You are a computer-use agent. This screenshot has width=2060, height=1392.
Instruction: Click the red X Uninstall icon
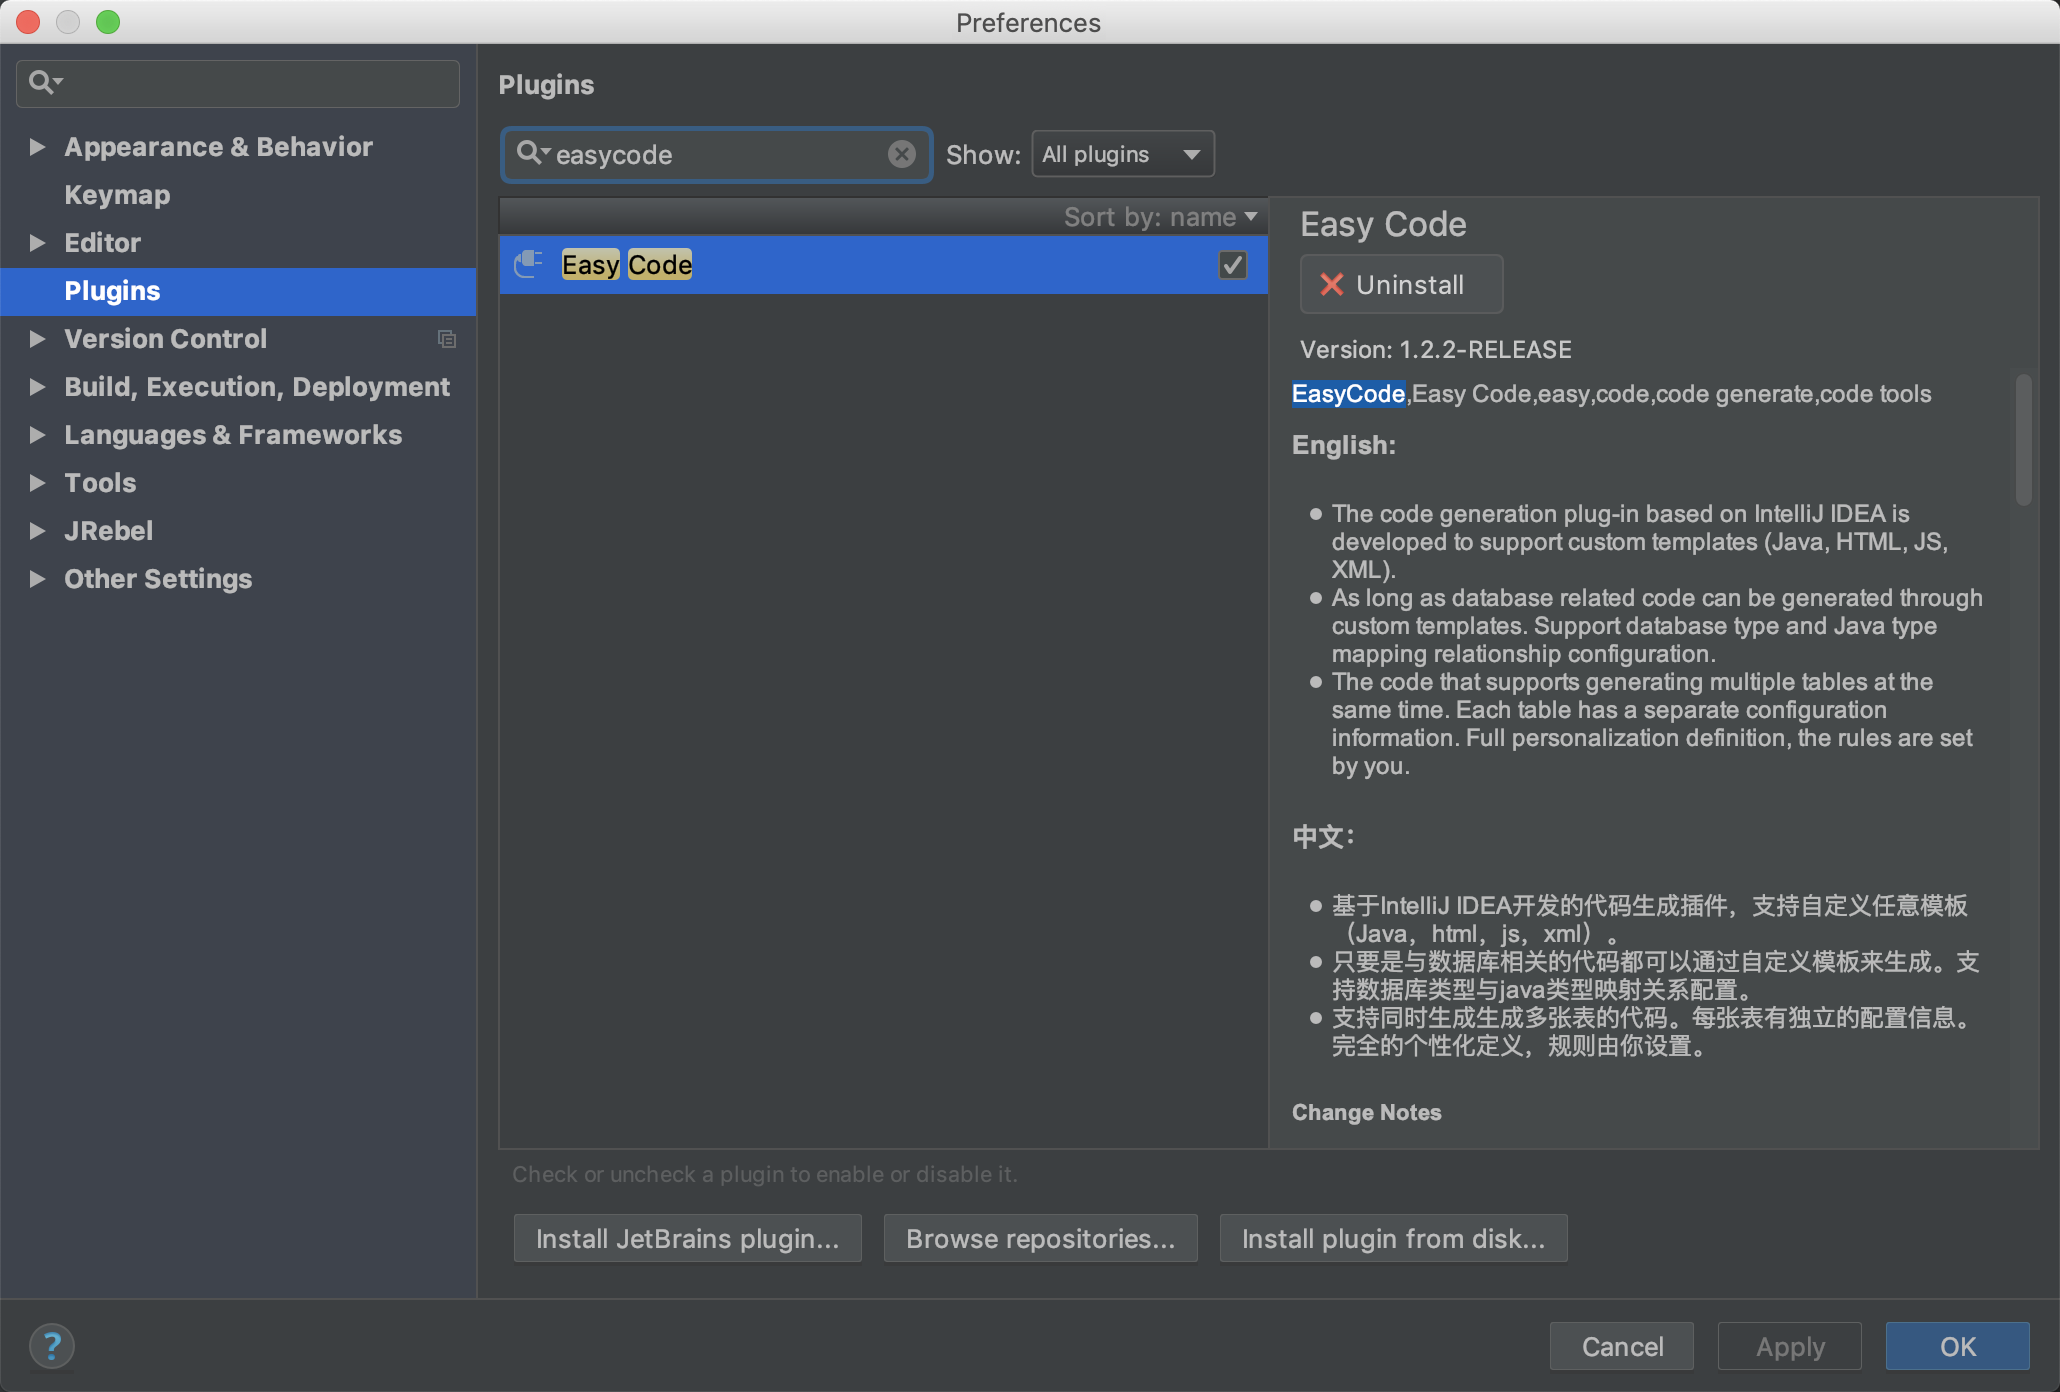1331,285
